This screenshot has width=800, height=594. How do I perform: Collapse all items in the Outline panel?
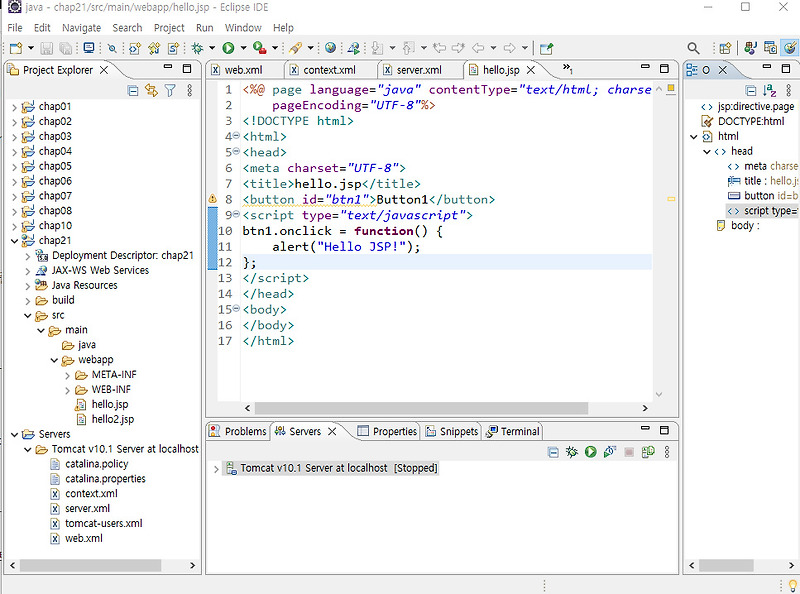point(751,90)
